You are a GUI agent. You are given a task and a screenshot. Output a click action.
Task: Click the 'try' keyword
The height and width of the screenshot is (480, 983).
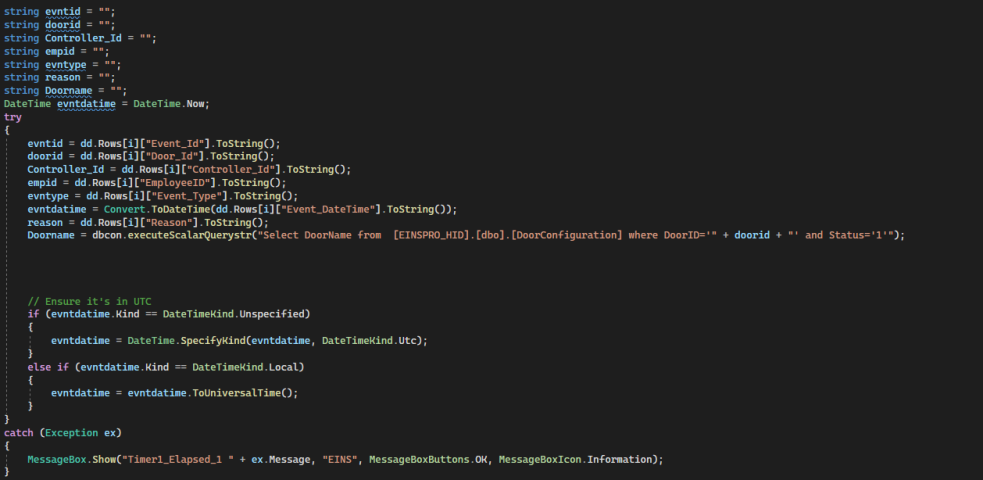click(x=13, y=117)
